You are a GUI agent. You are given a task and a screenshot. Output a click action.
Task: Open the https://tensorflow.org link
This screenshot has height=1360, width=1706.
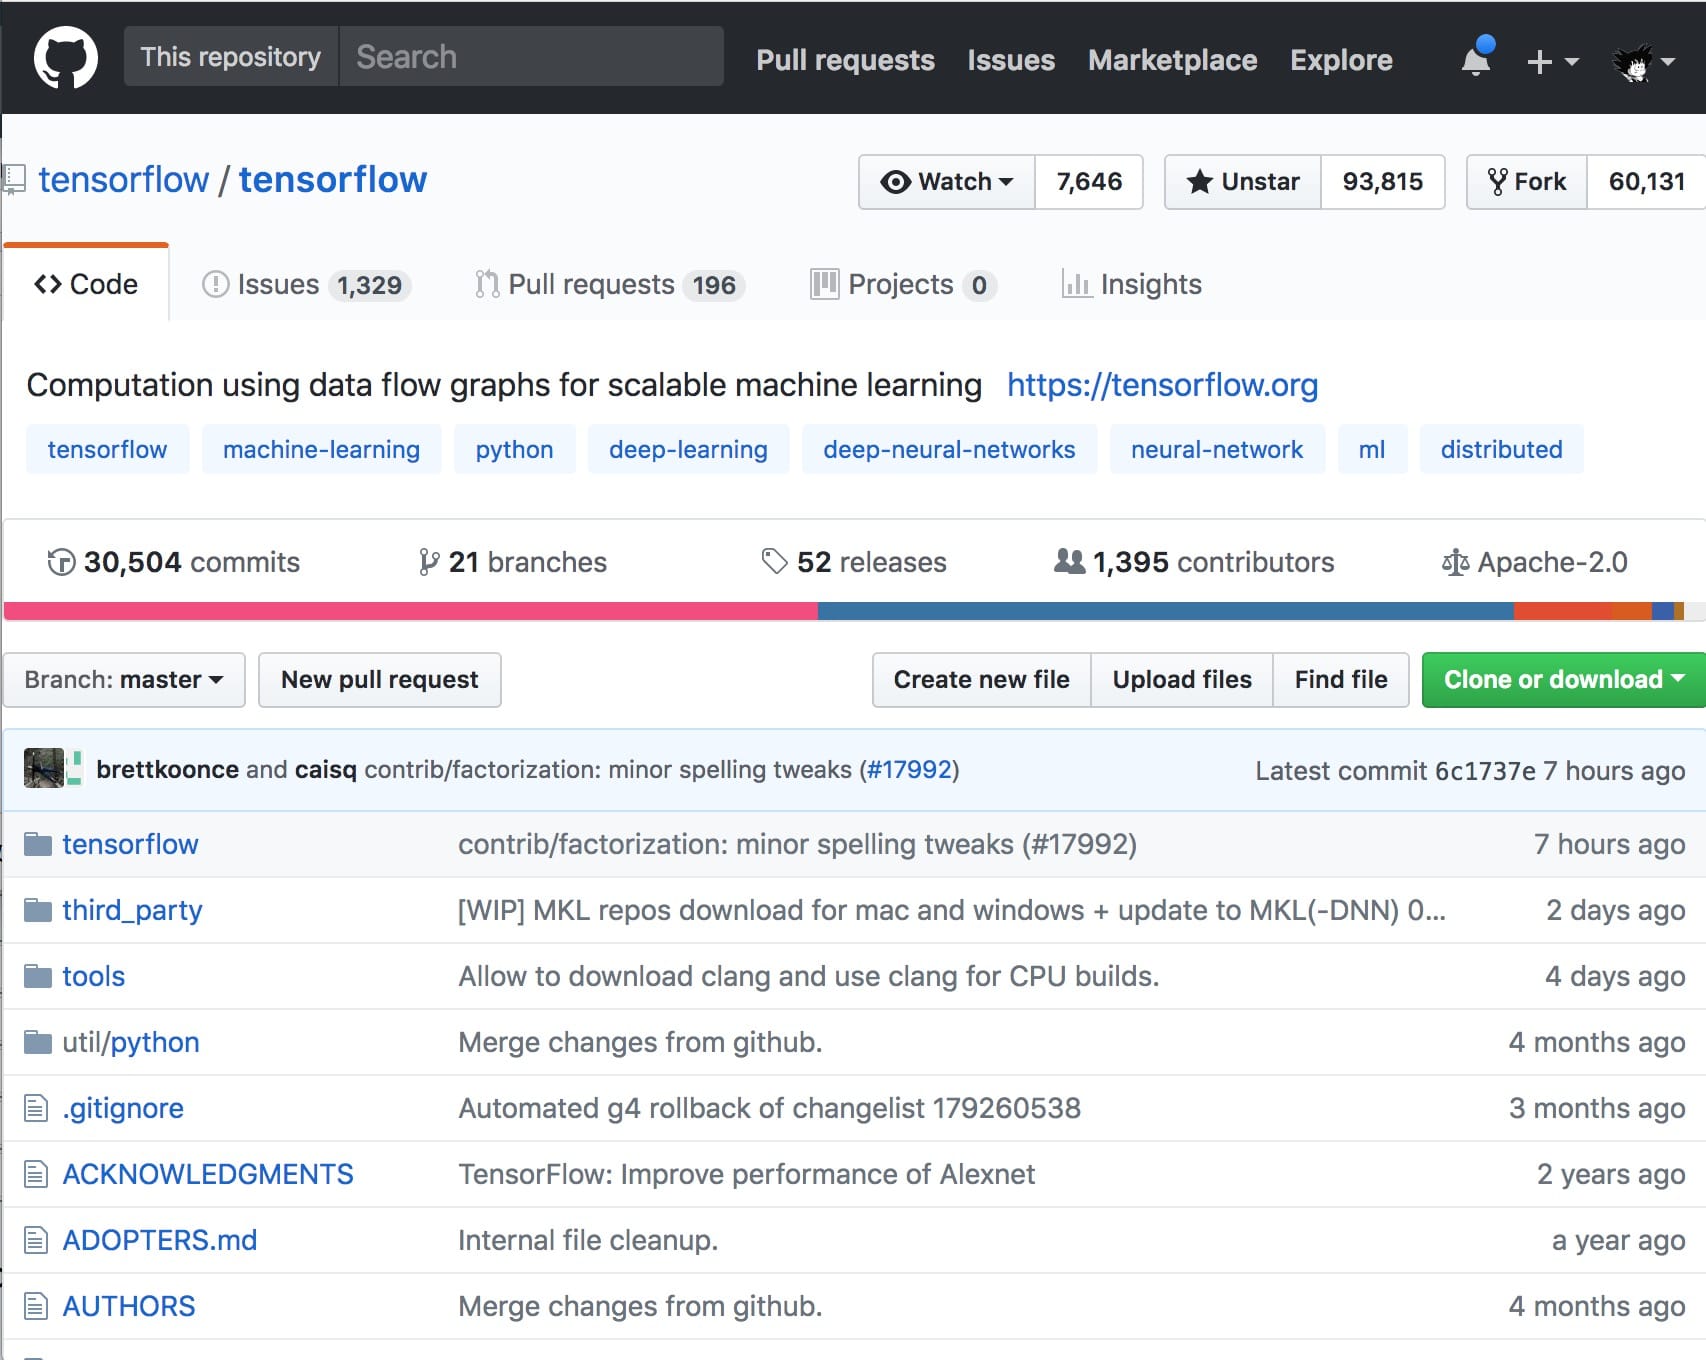pyautogui.click(x=1162, y=385)
